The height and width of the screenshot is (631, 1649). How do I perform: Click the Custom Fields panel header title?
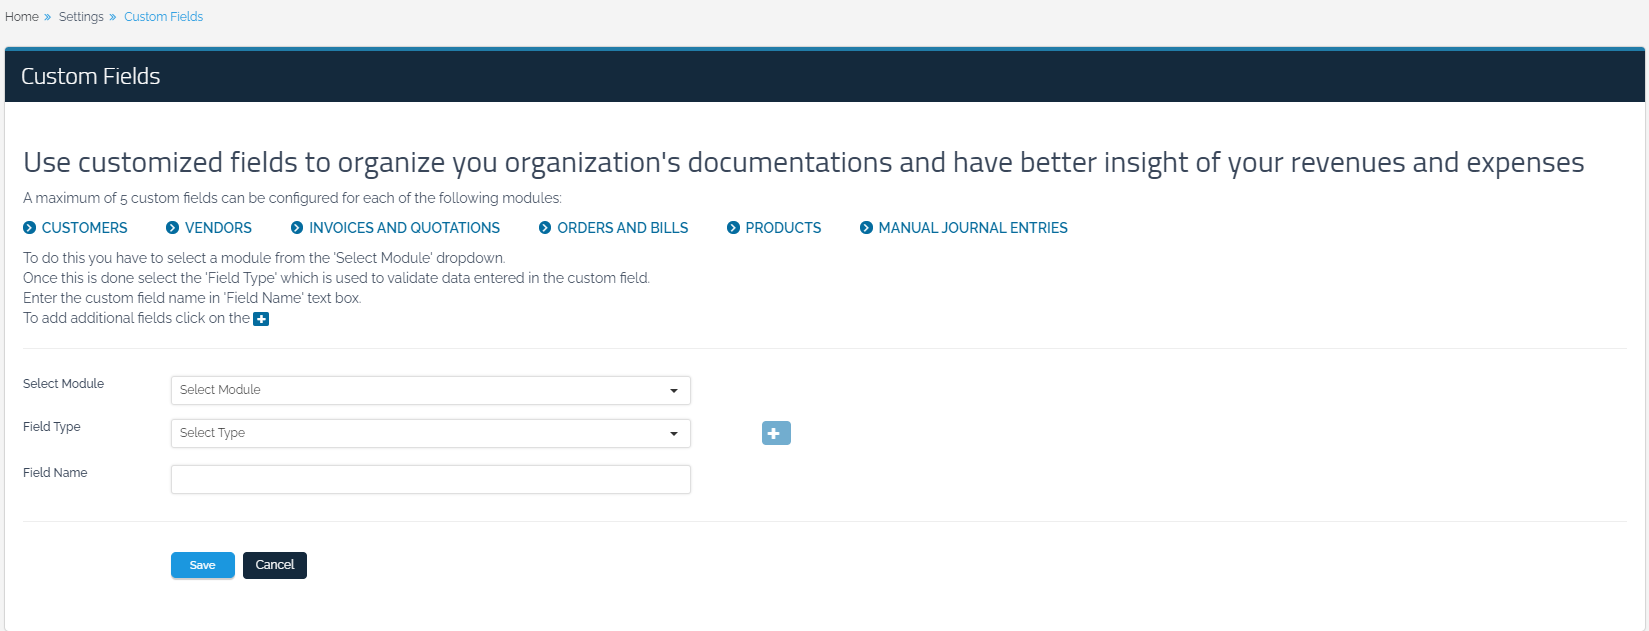91,77
